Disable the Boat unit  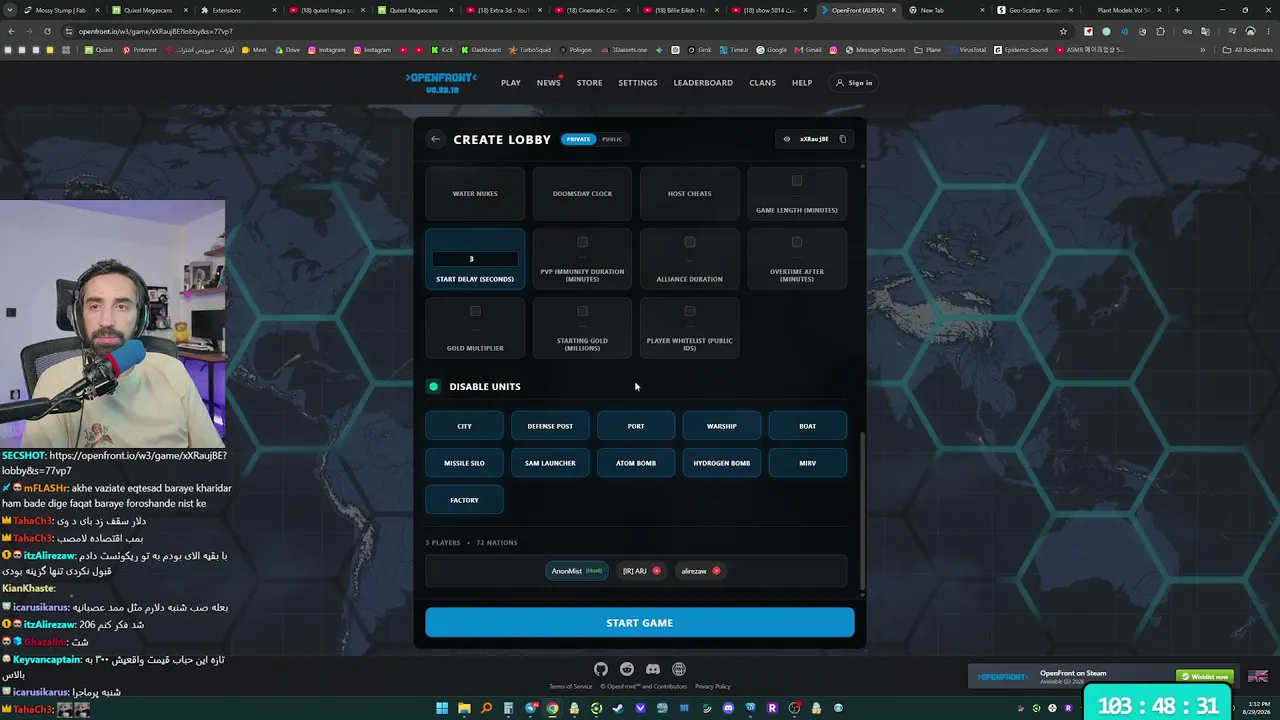(808, 426)
